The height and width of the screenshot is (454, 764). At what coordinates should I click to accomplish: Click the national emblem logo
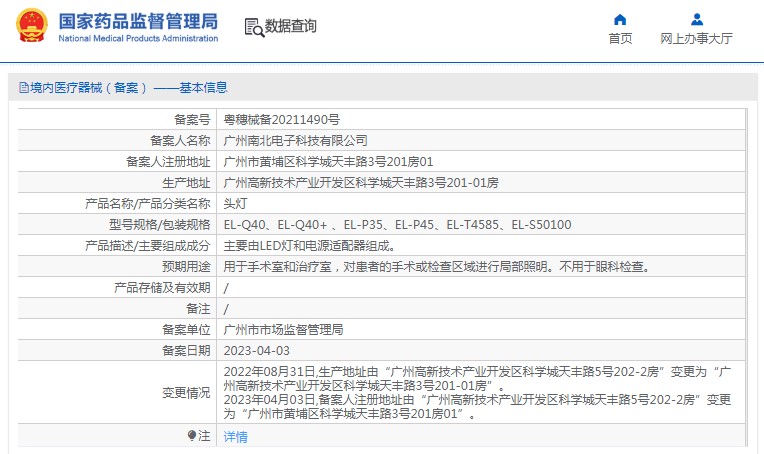click(32, 26)
